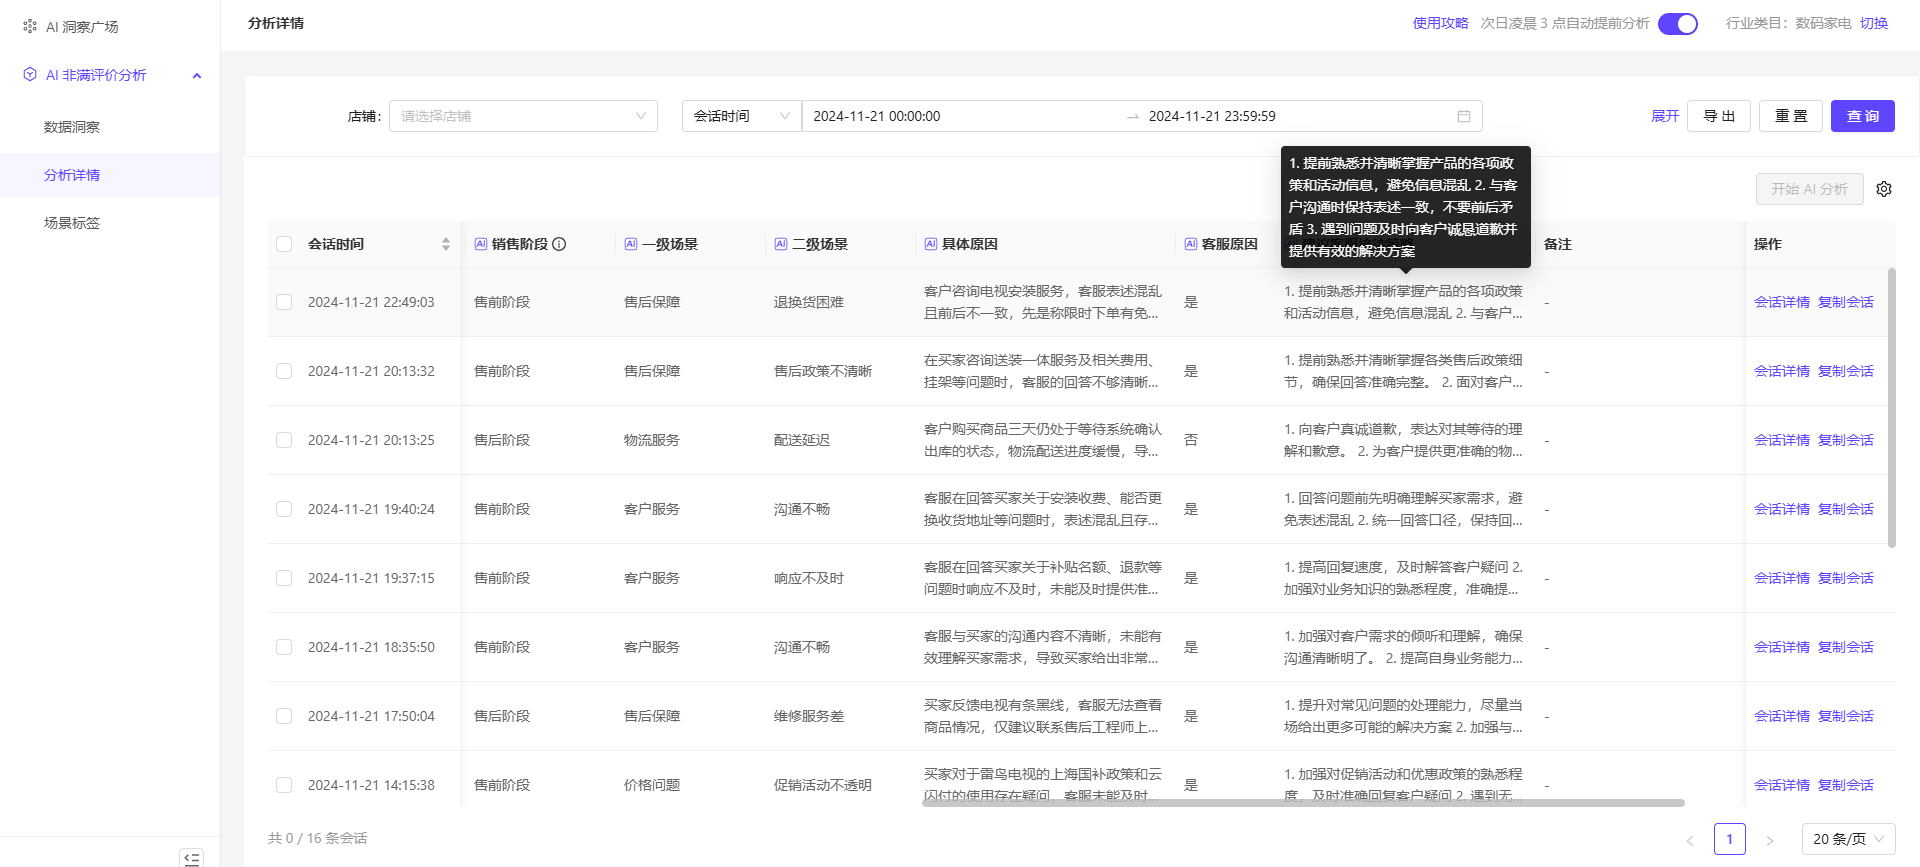Click 查询 button

[x=1863, y=116]
